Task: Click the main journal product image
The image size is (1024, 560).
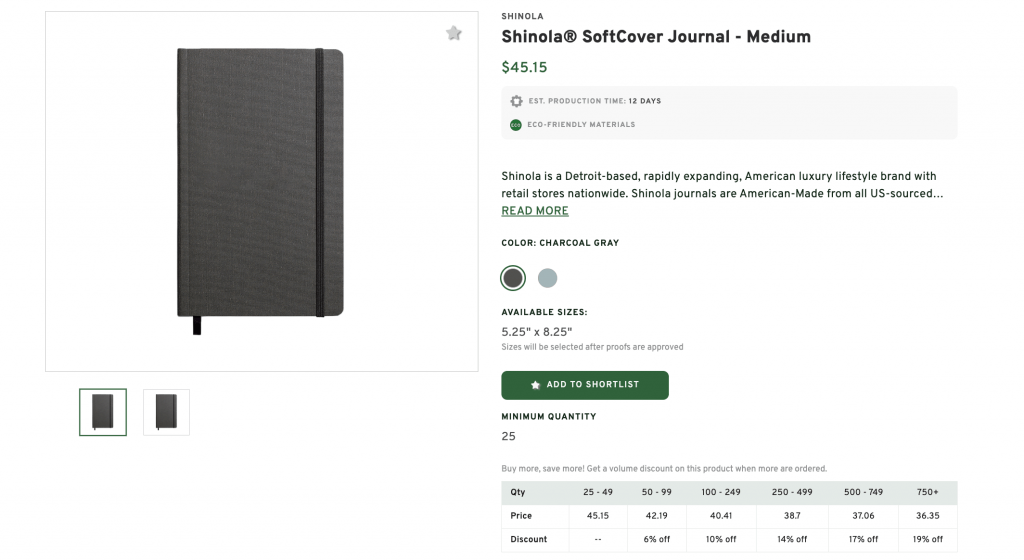Action: [260, 190]
